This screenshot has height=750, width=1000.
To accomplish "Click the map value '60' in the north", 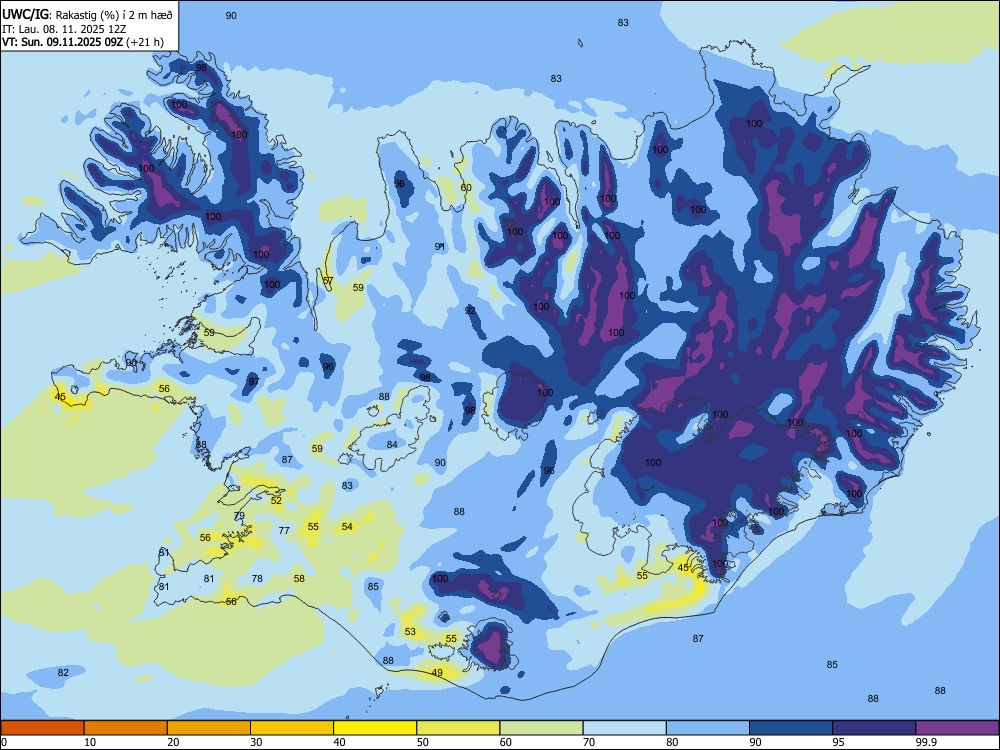I will (466, 188).
